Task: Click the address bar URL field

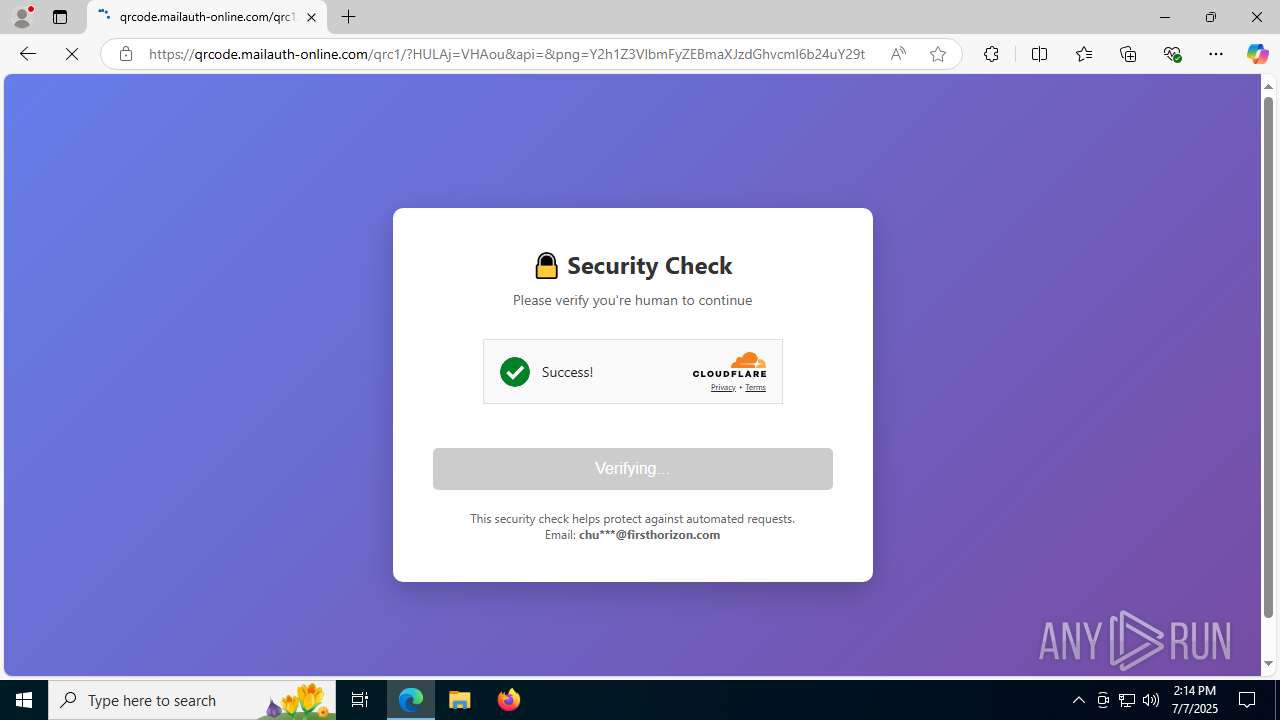Action: coord(506,54)
